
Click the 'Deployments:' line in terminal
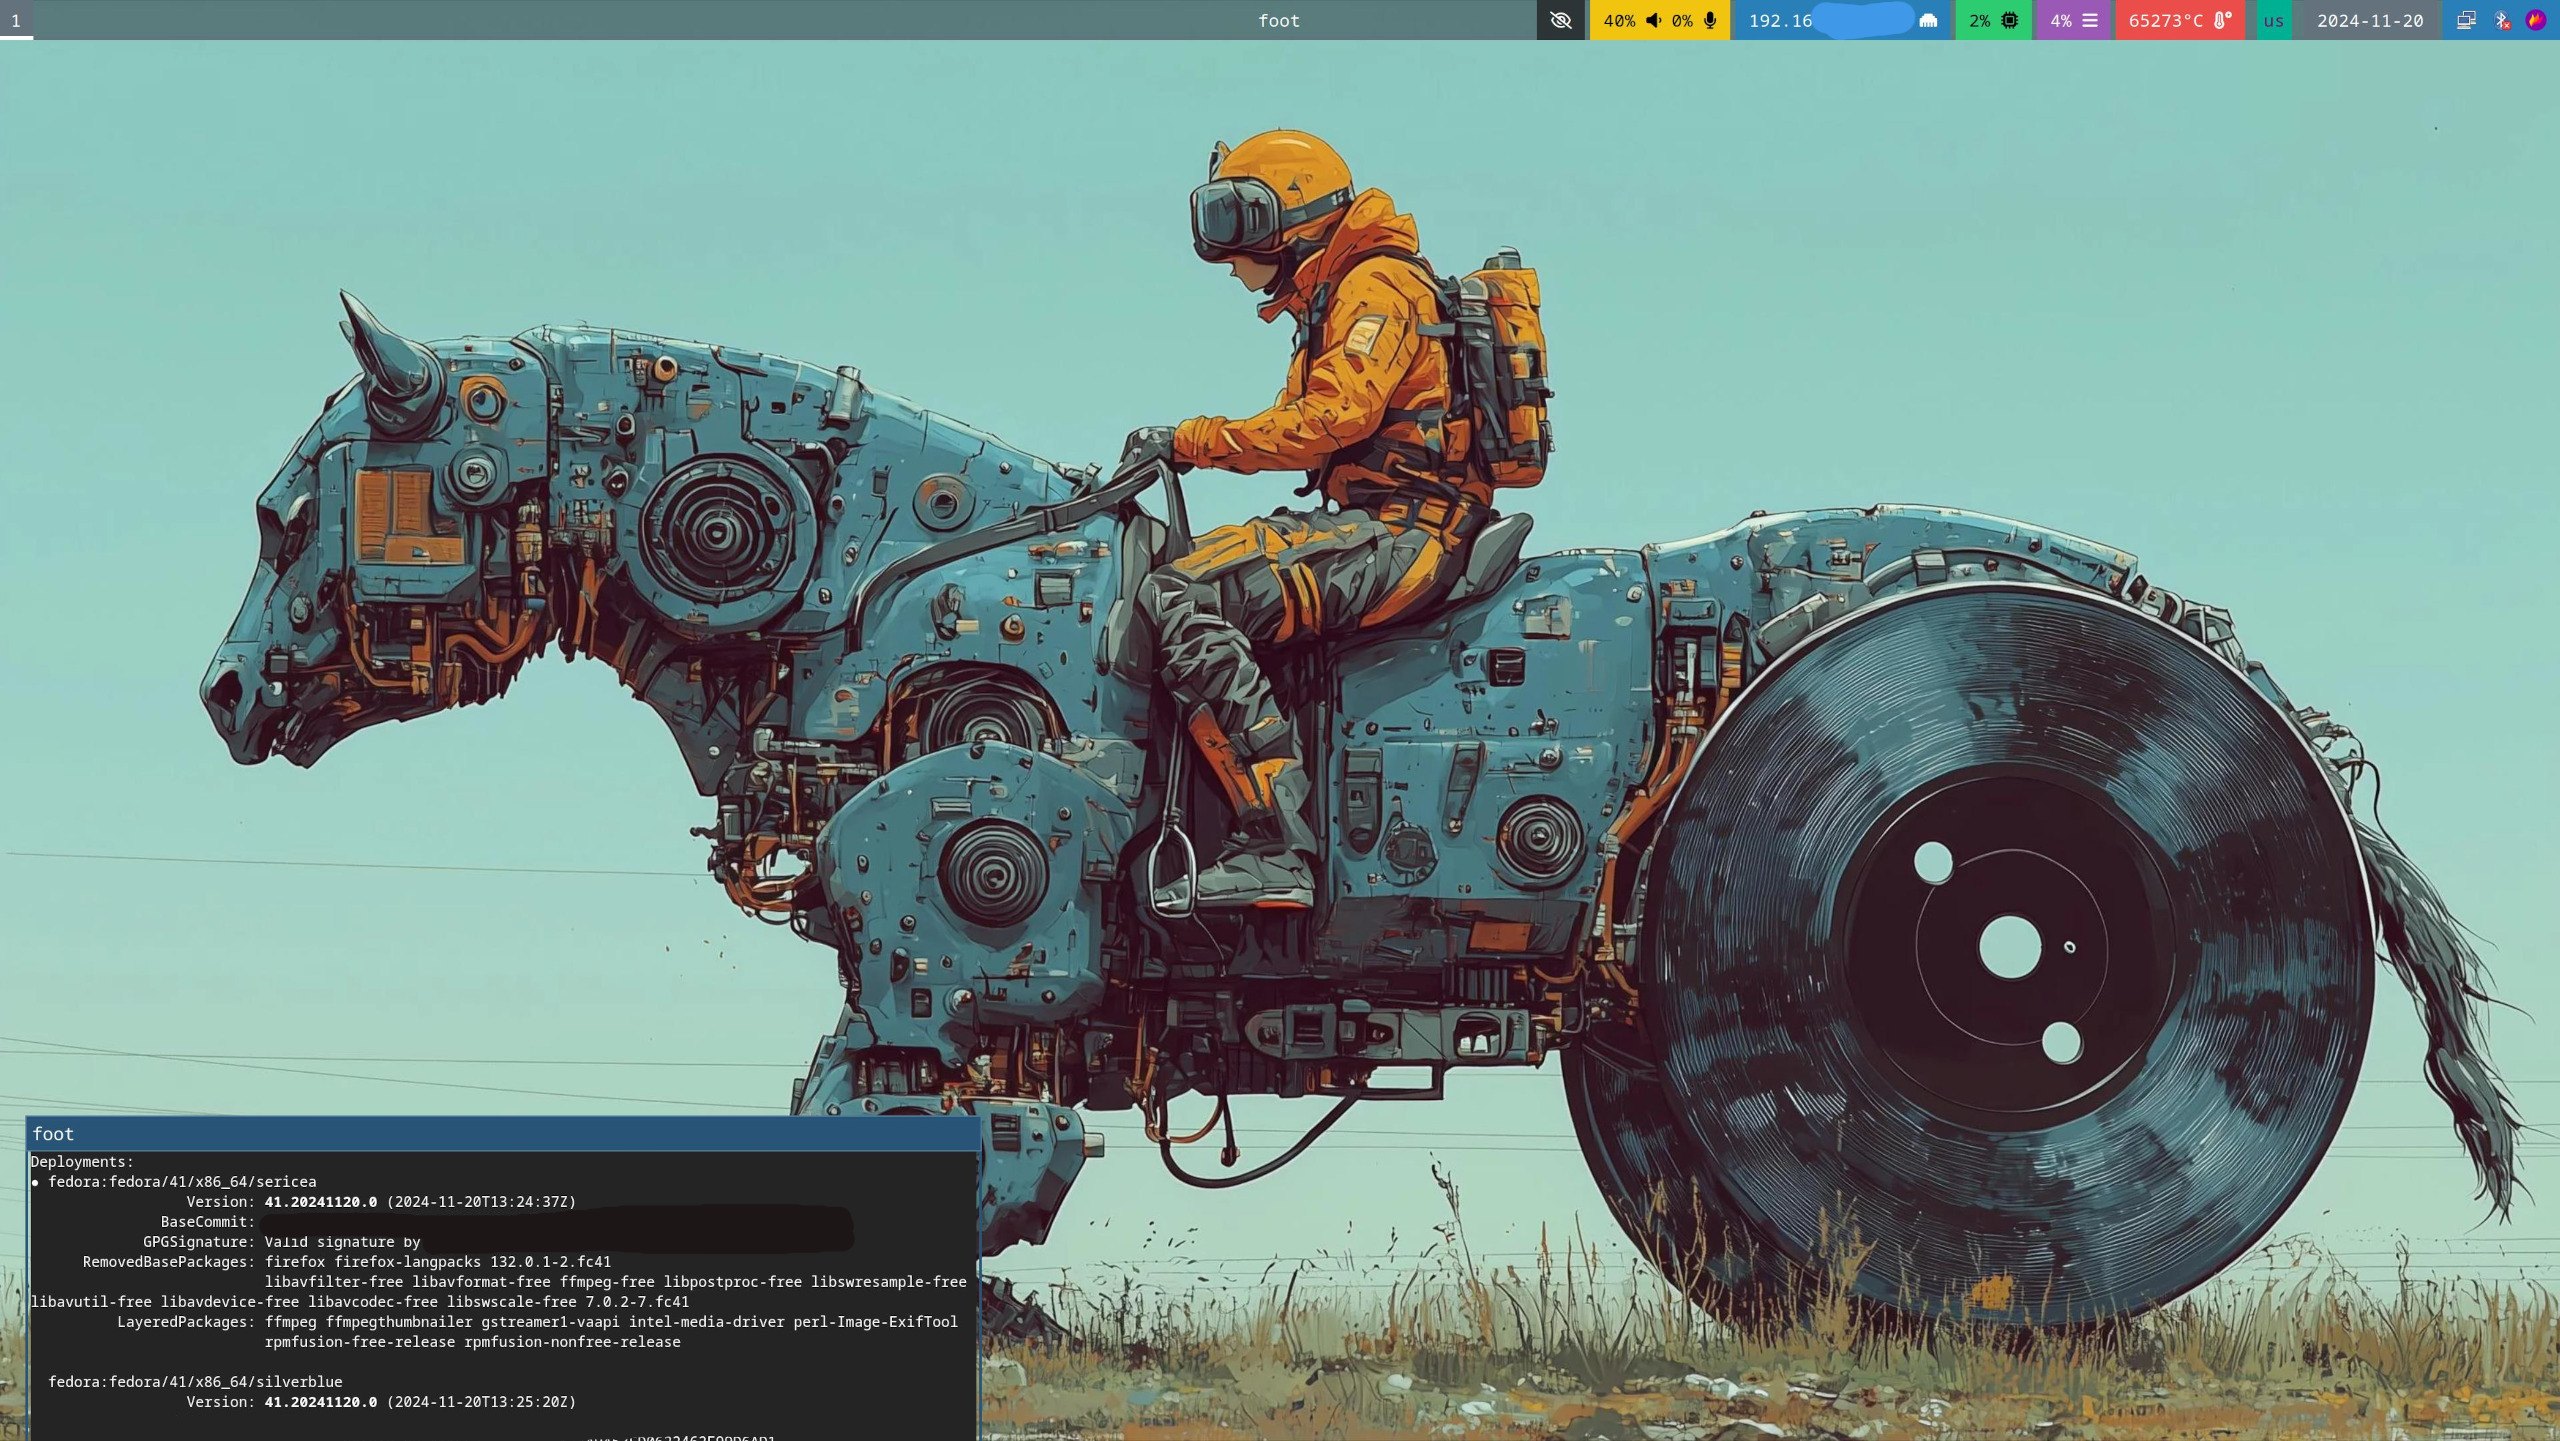[82, 1162]
